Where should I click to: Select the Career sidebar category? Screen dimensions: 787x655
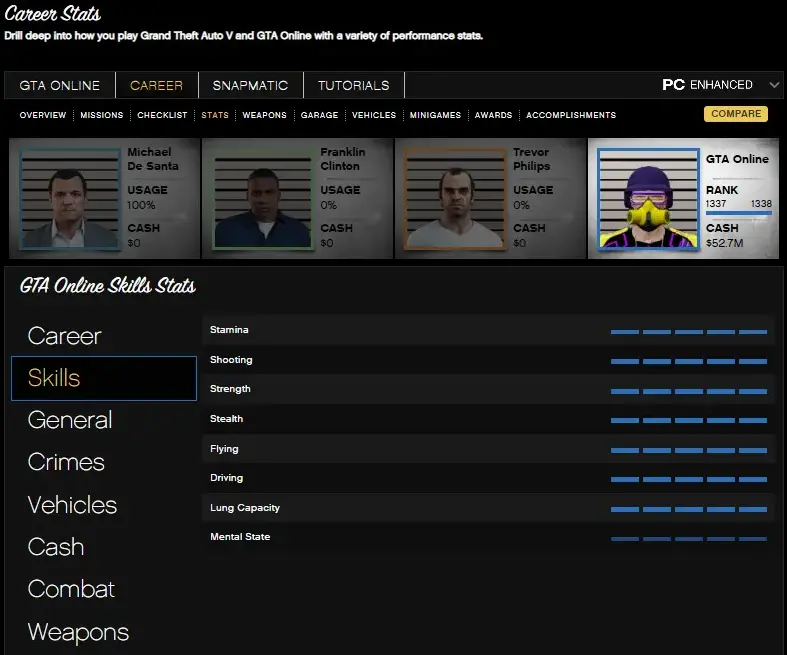coord(65,336)
